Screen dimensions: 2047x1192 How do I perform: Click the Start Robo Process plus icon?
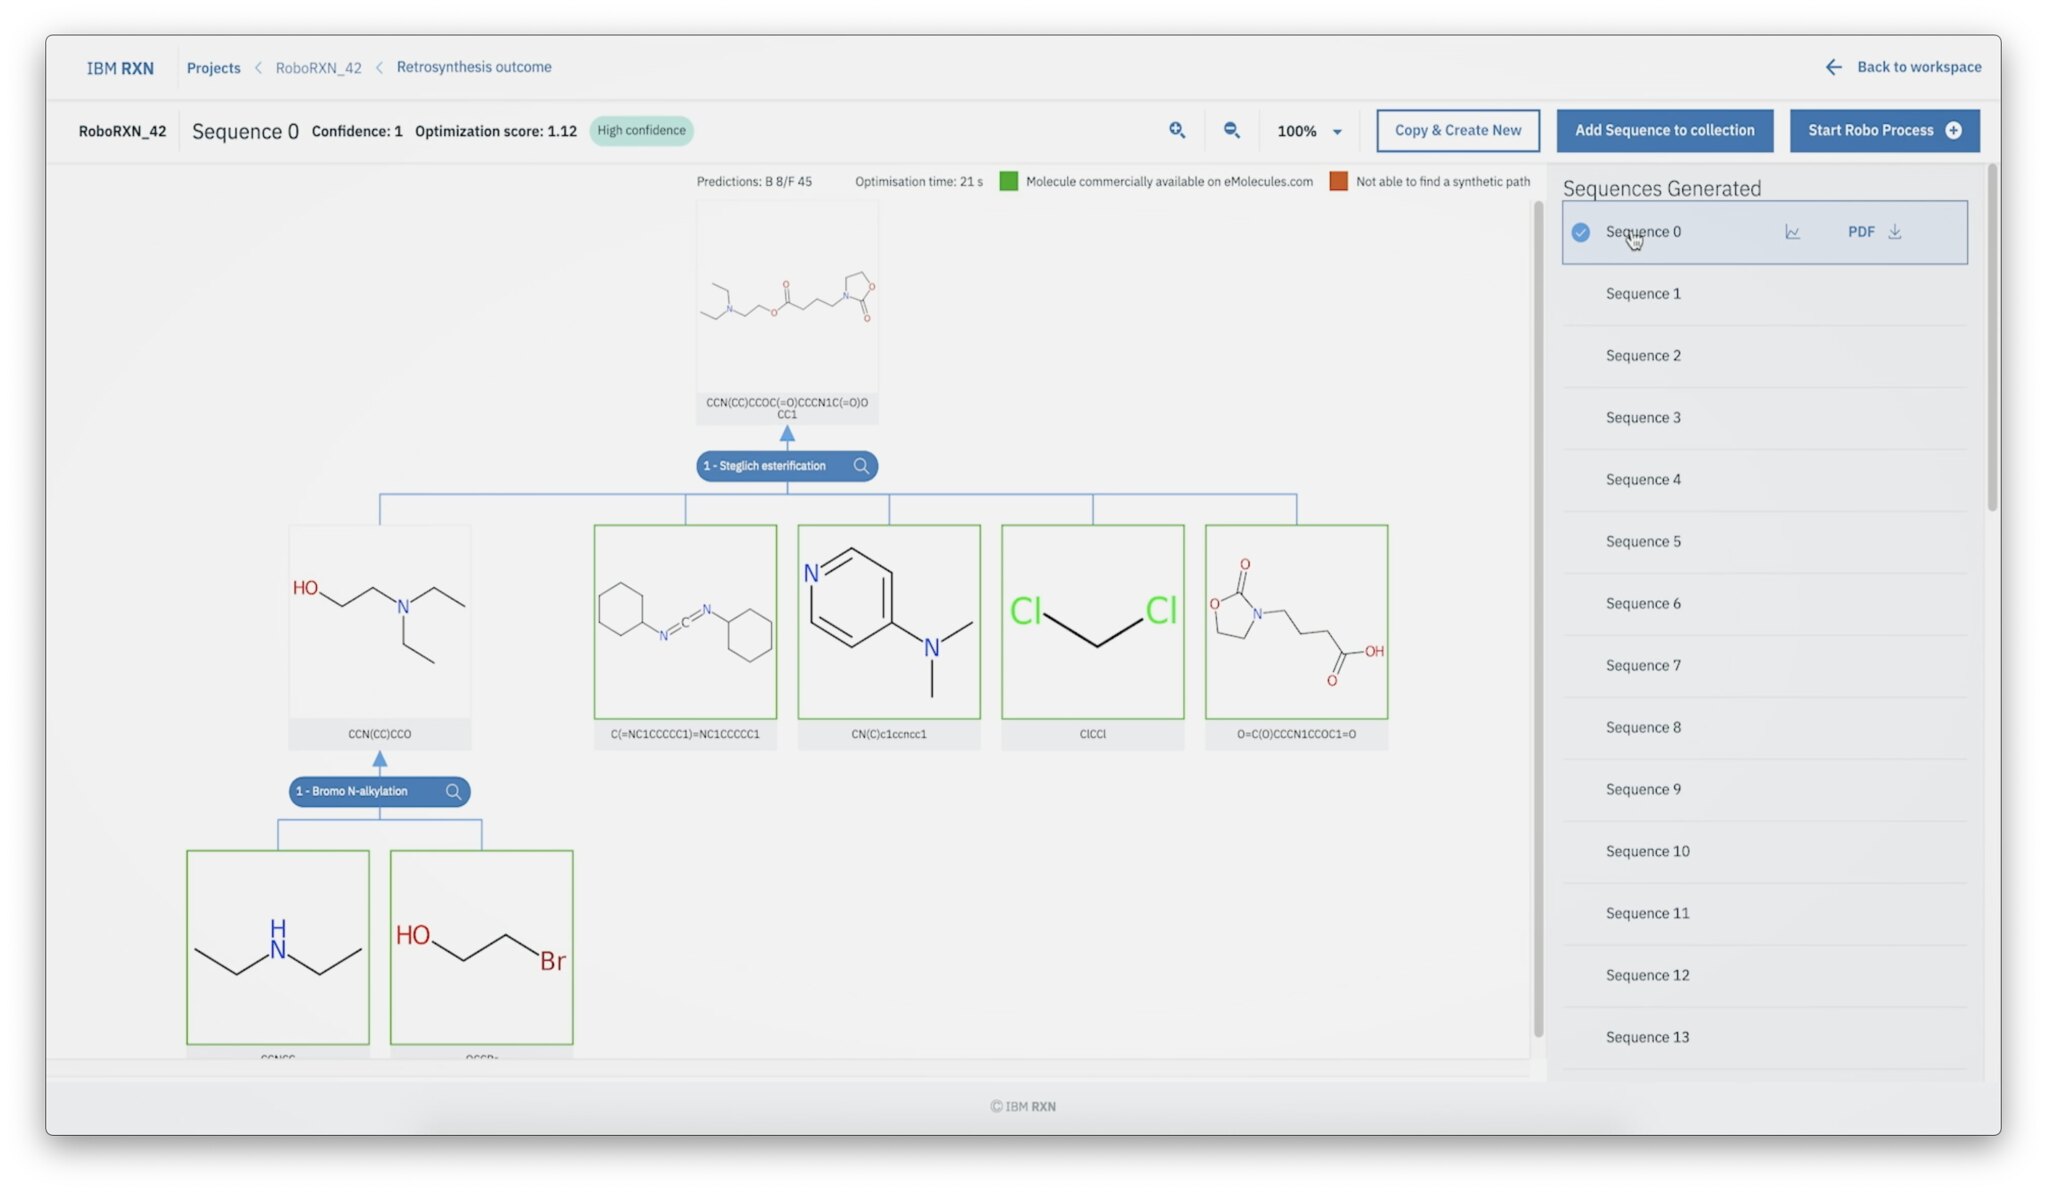(x=1958, y=131)
